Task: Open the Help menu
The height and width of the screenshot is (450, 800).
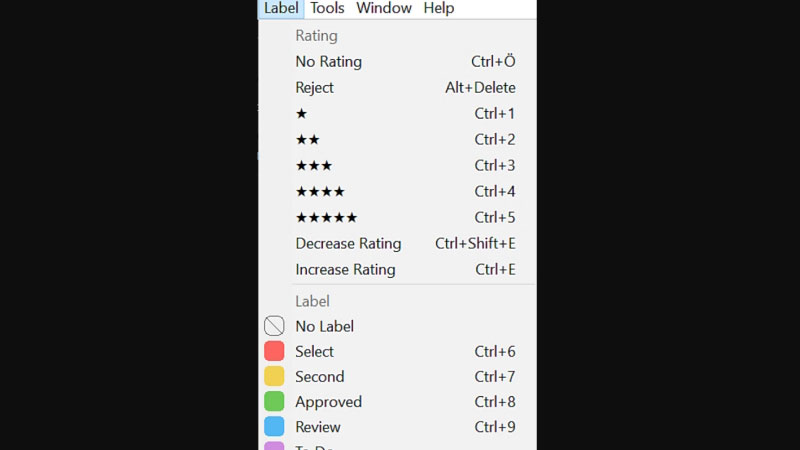Action: [439, 8]
